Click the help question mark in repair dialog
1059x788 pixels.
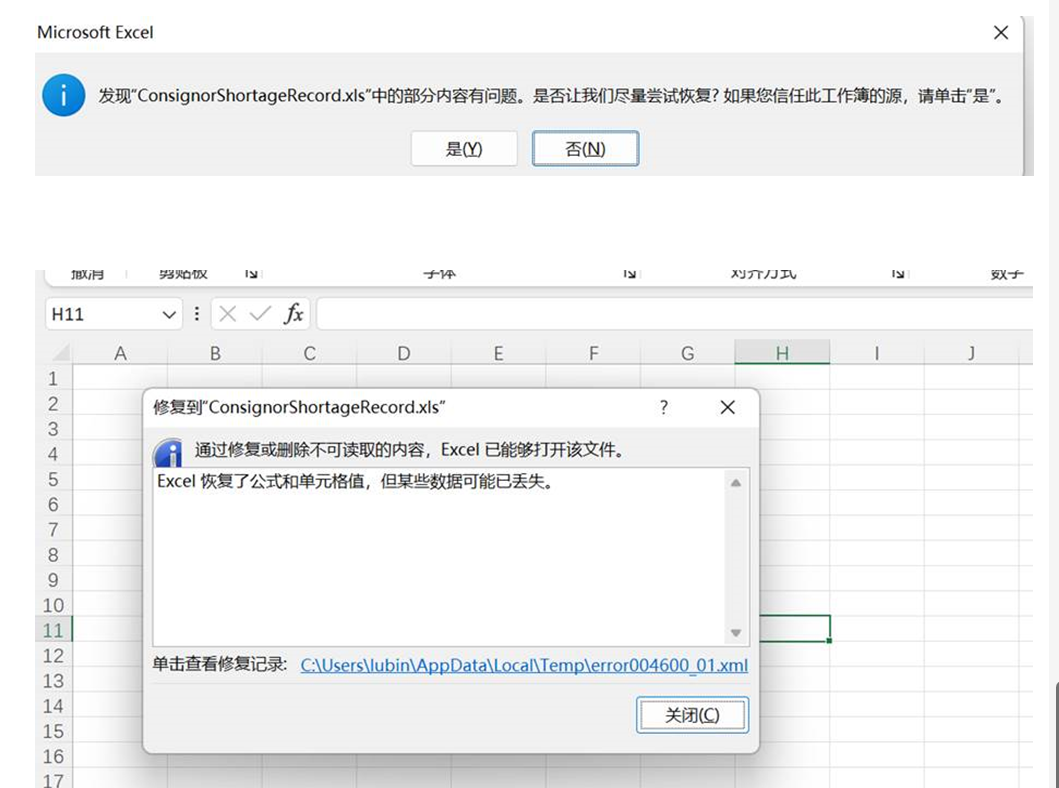click(663, 407)
